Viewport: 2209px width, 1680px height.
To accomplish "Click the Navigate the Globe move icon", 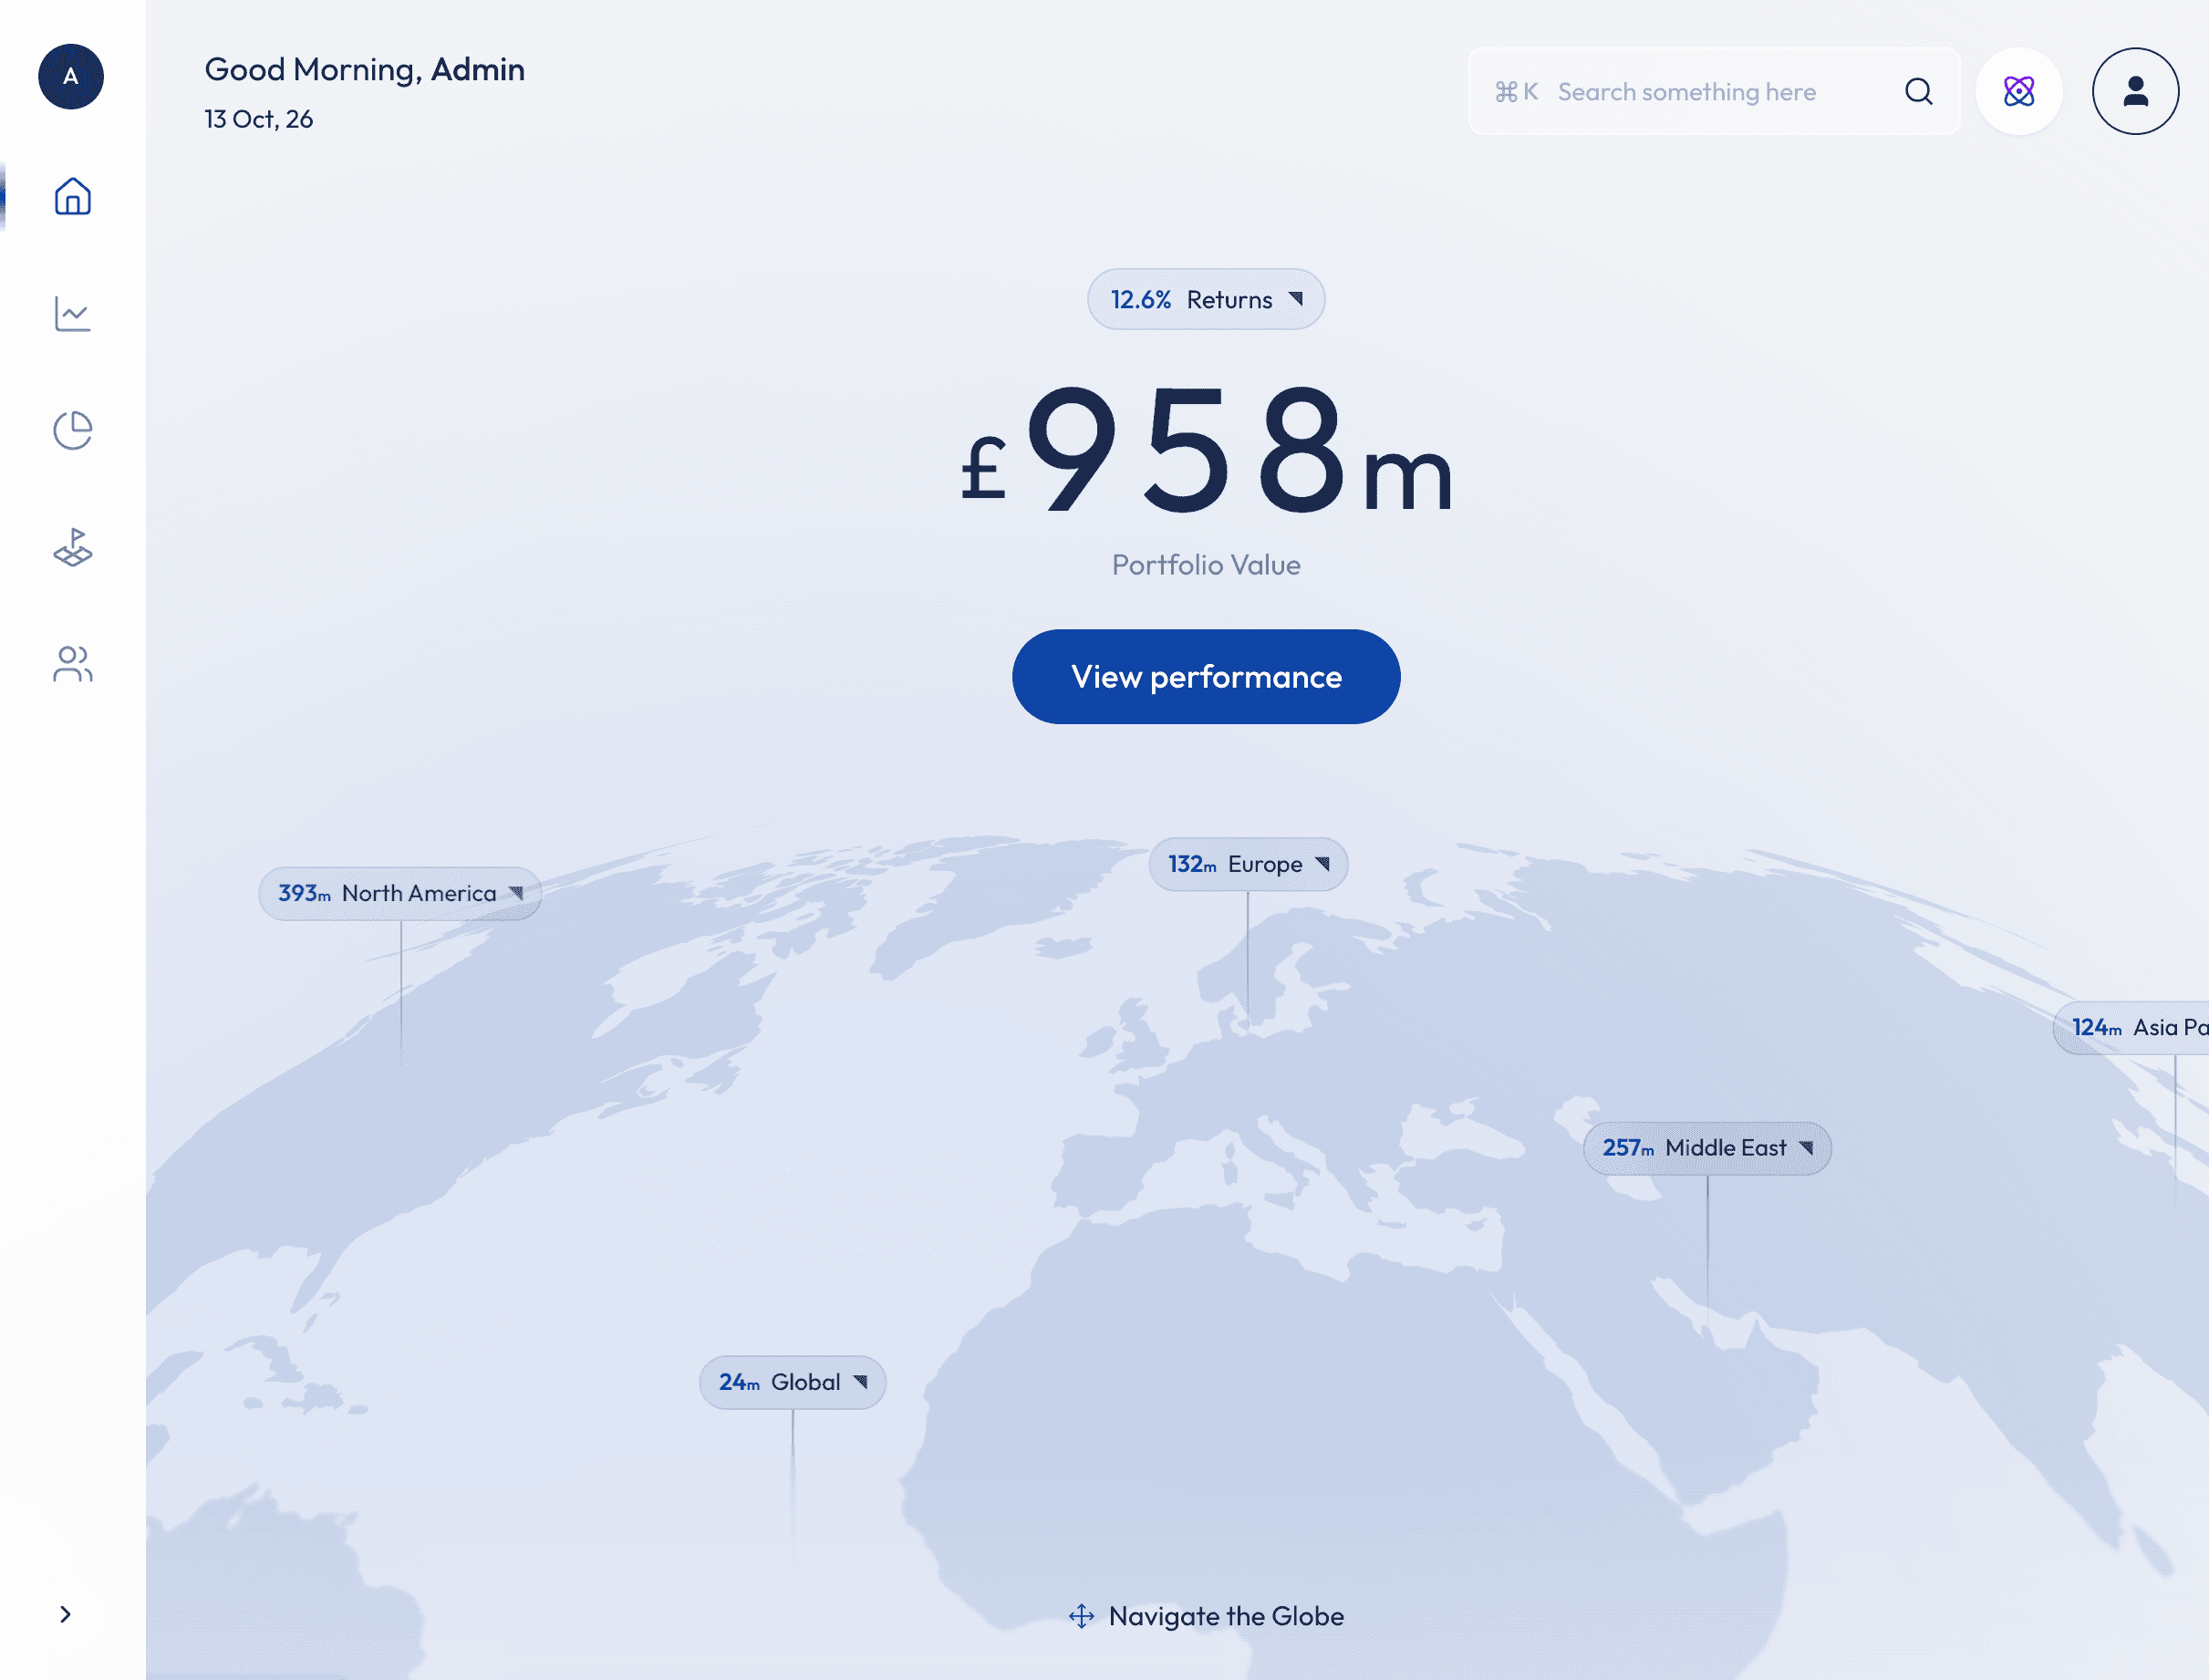I will (x=1081, y=1617).
